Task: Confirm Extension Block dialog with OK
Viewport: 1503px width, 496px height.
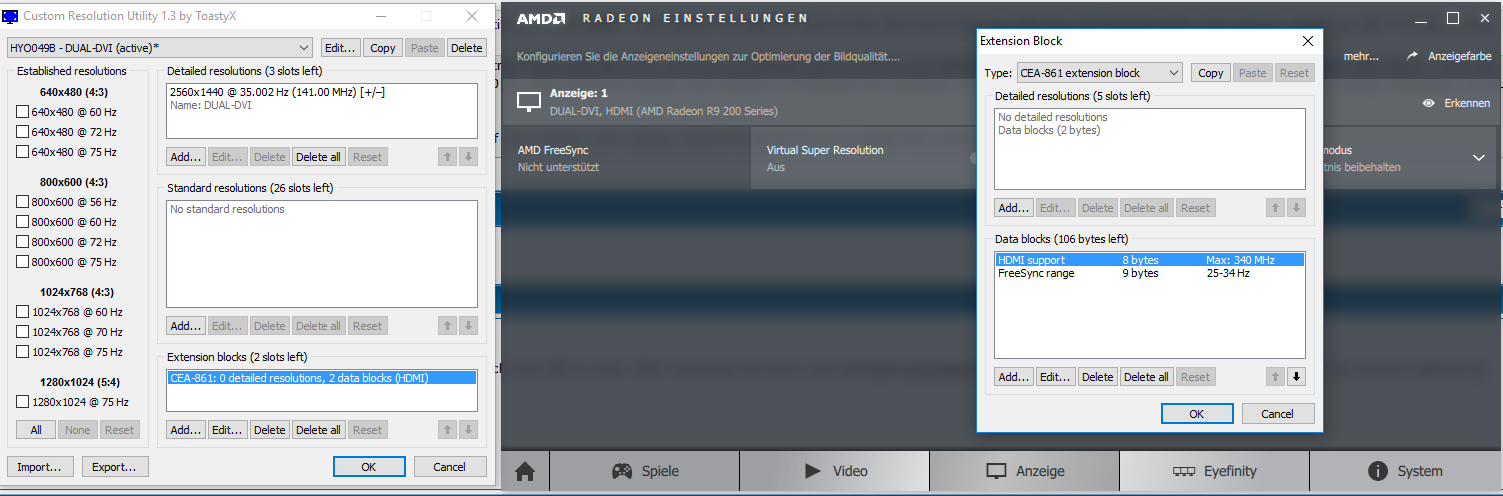Action: pyautogui.click(x=1197, y=414)
